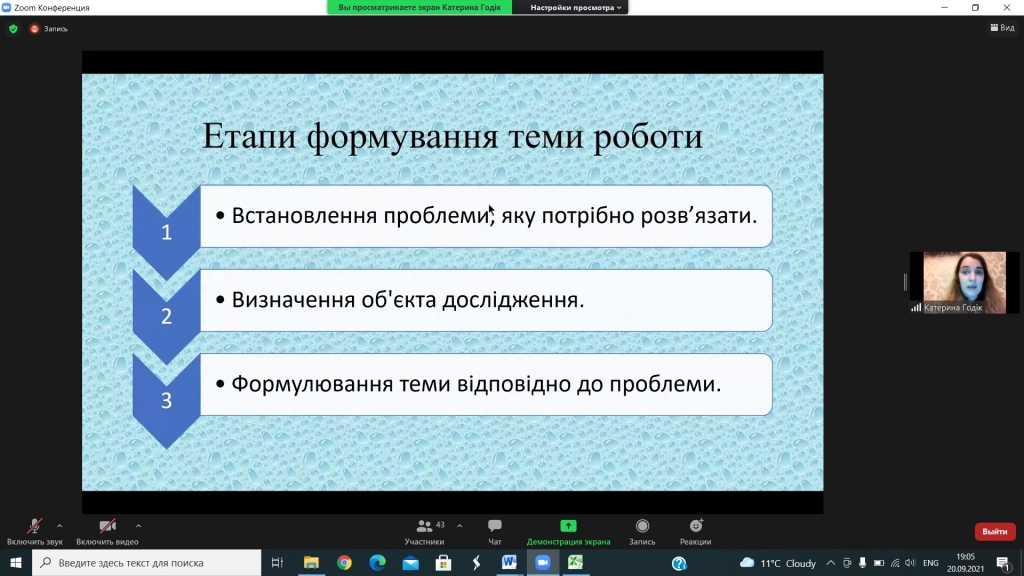Open the Реакции reactions menu
The height and width of the screenshot is (576, 1024).
696,526
